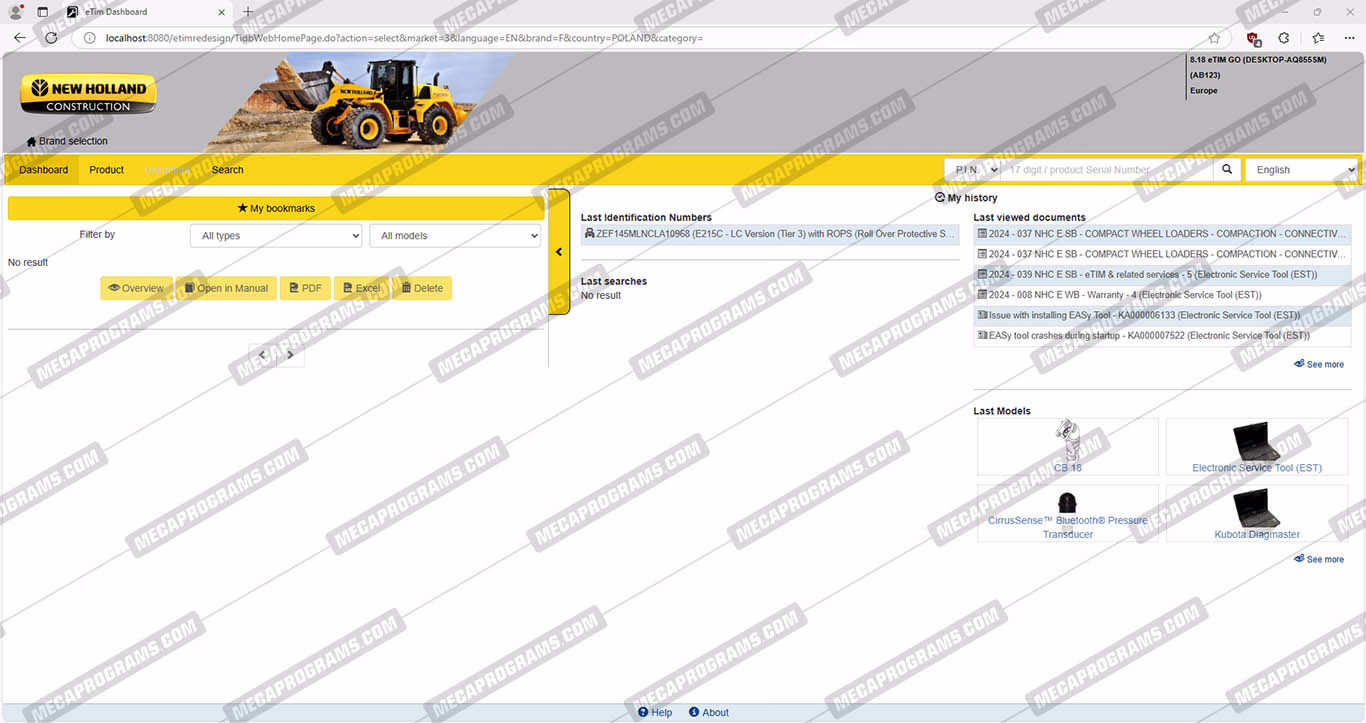This screenshot has width=1366, height=723.
Task: Open the P.I.N. search type dropdown
Action: [x=973, y=170]
